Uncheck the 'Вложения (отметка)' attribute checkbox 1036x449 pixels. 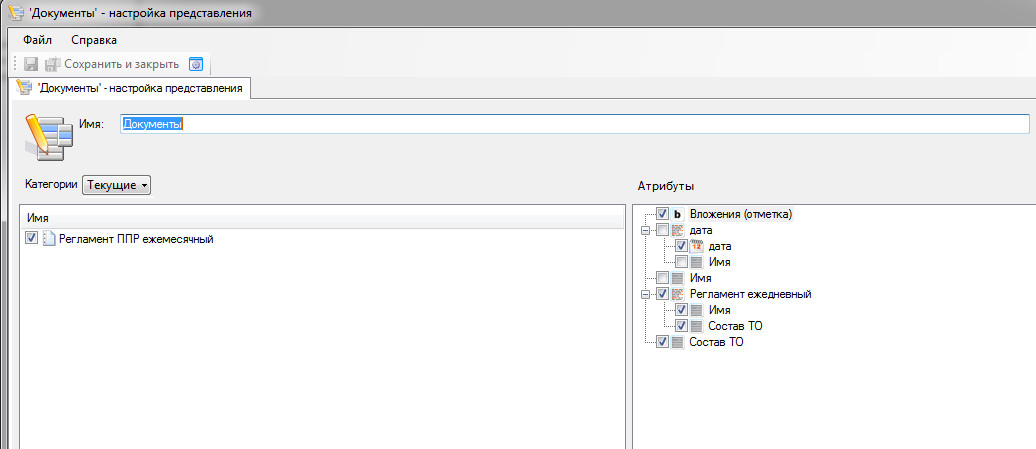tap(662, 214)
